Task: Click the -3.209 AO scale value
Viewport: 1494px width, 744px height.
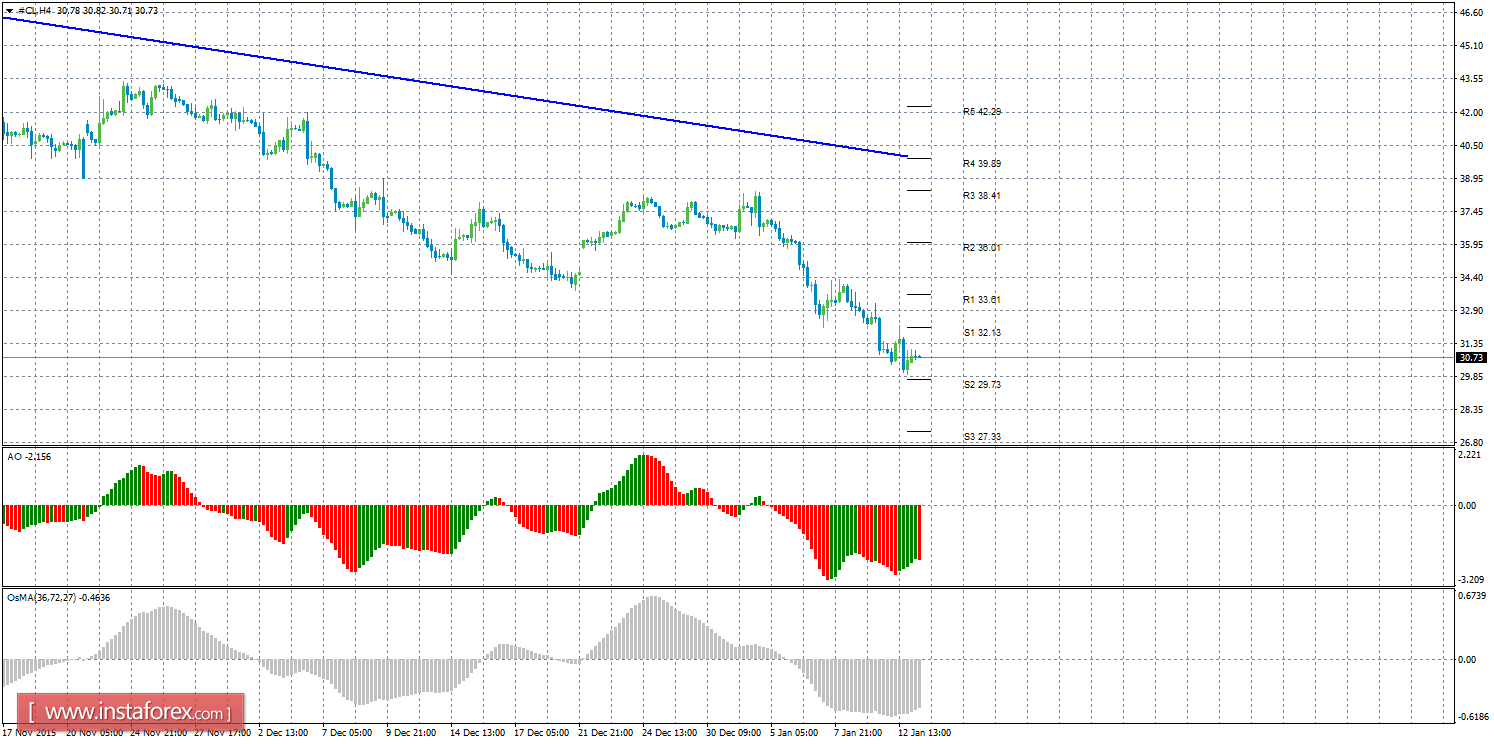Action: [x=1469, y=580]
